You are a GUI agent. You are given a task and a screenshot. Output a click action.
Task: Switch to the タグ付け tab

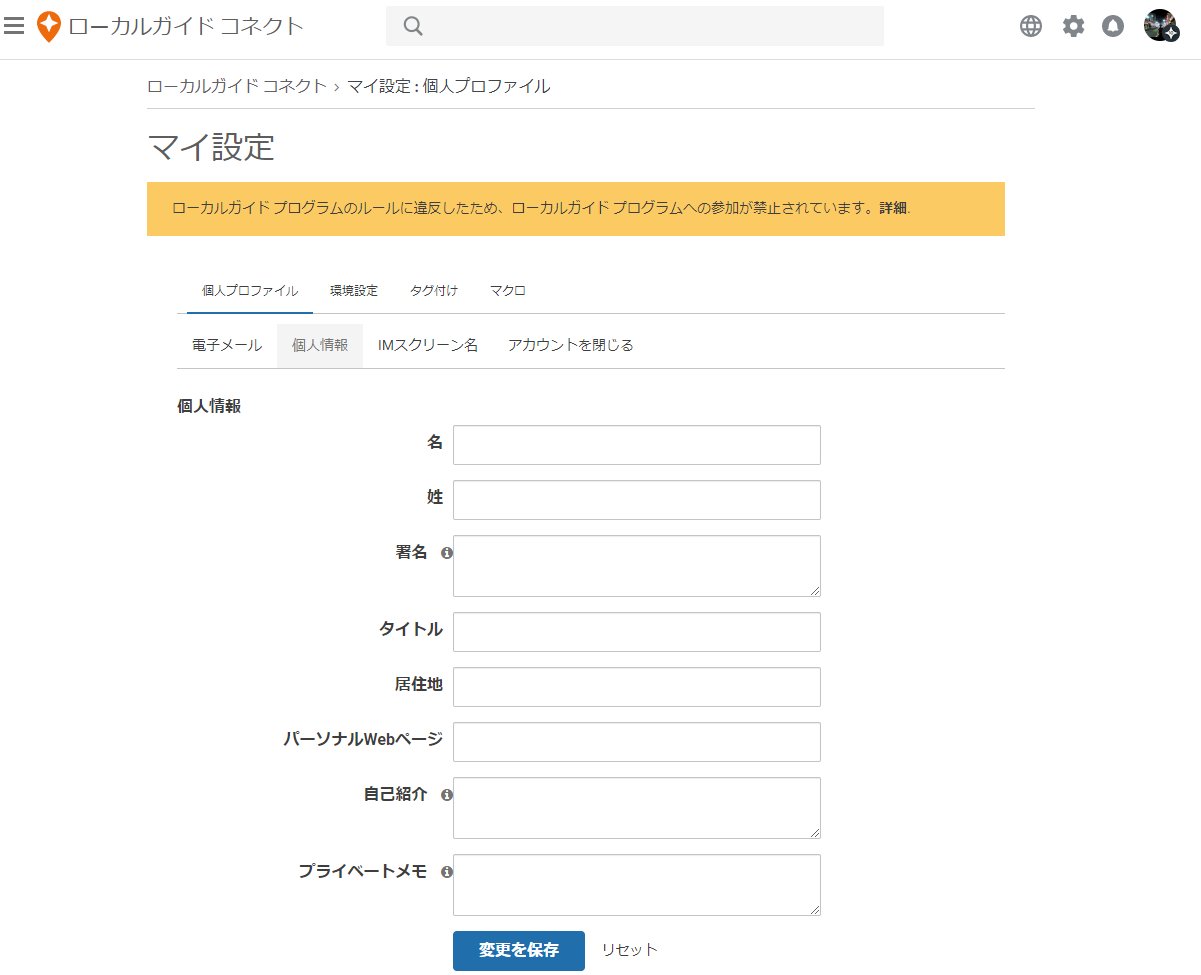click(x=434, y=291)
